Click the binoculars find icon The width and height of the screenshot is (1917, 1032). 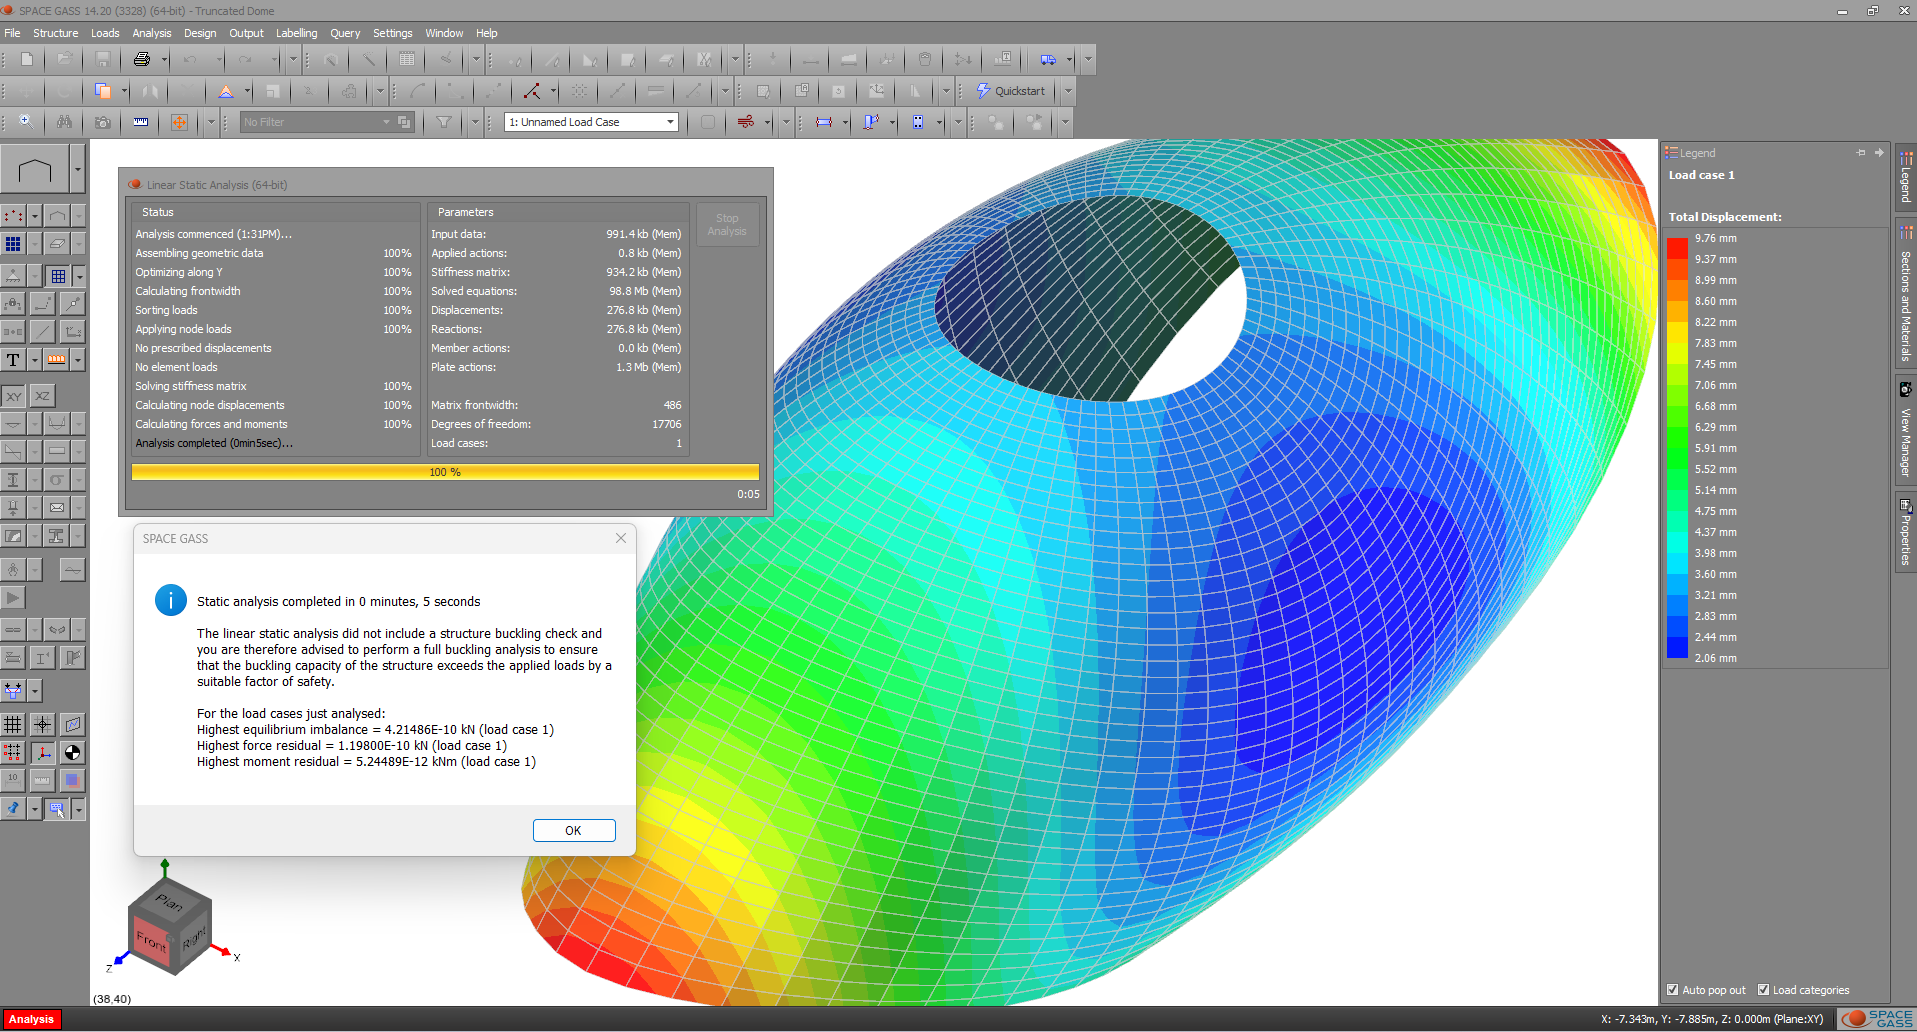(x=64, y=122)
